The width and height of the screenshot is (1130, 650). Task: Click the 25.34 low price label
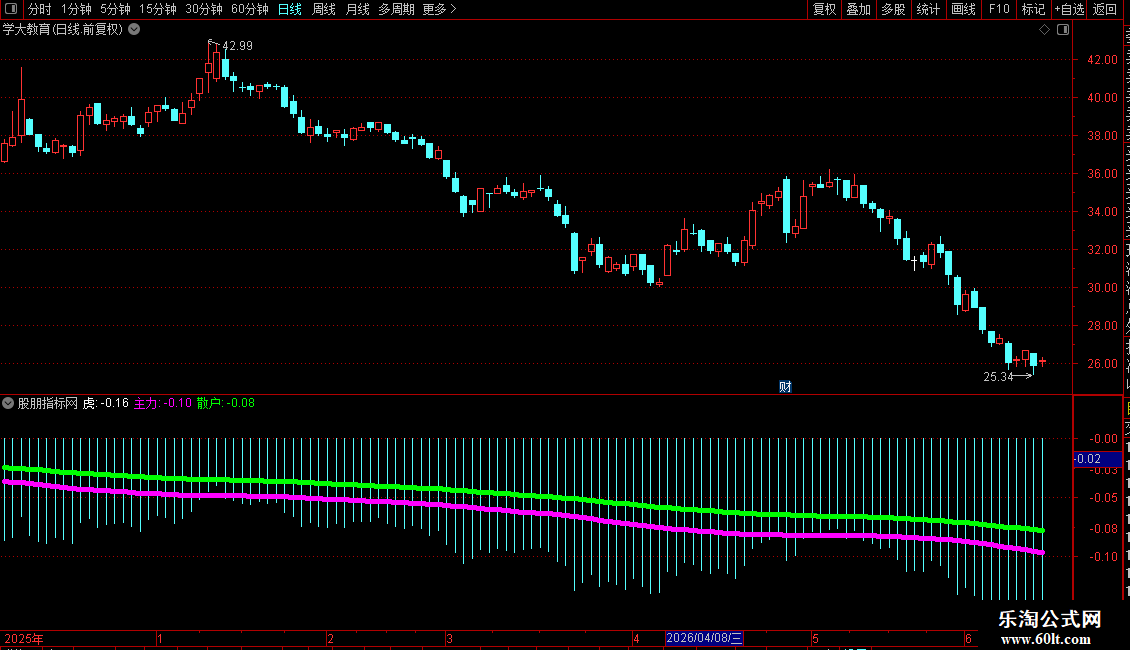[x=998, y=377]
